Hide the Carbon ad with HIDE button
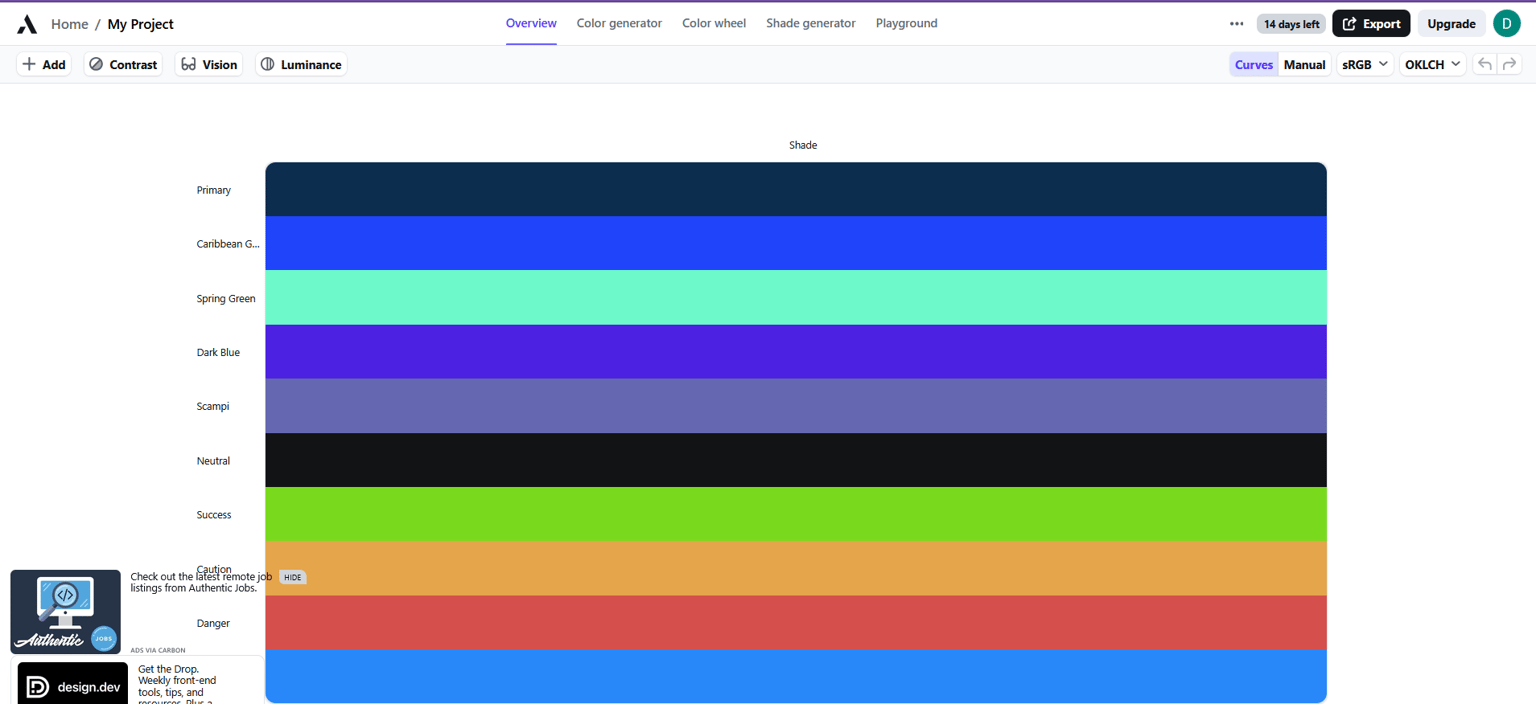1536x704 pixels. 292,577
